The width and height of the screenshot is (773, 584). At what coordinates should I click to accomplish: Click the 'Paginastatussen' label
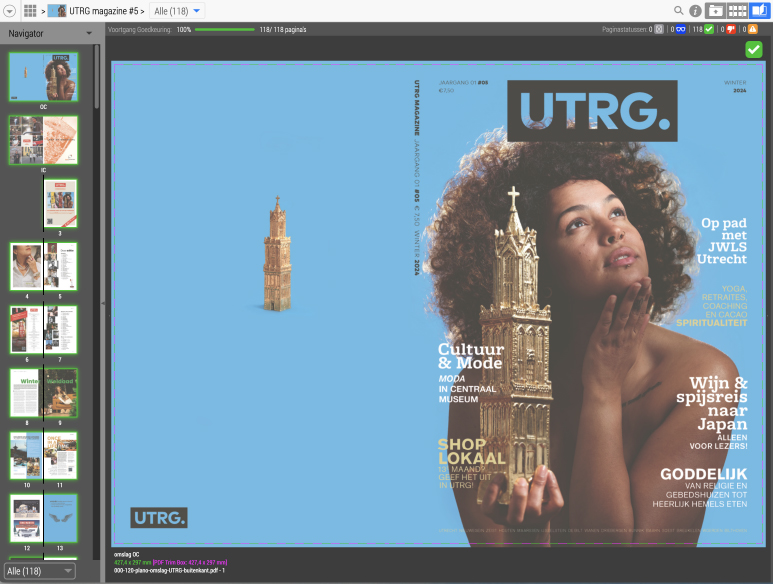coord(625,30)
